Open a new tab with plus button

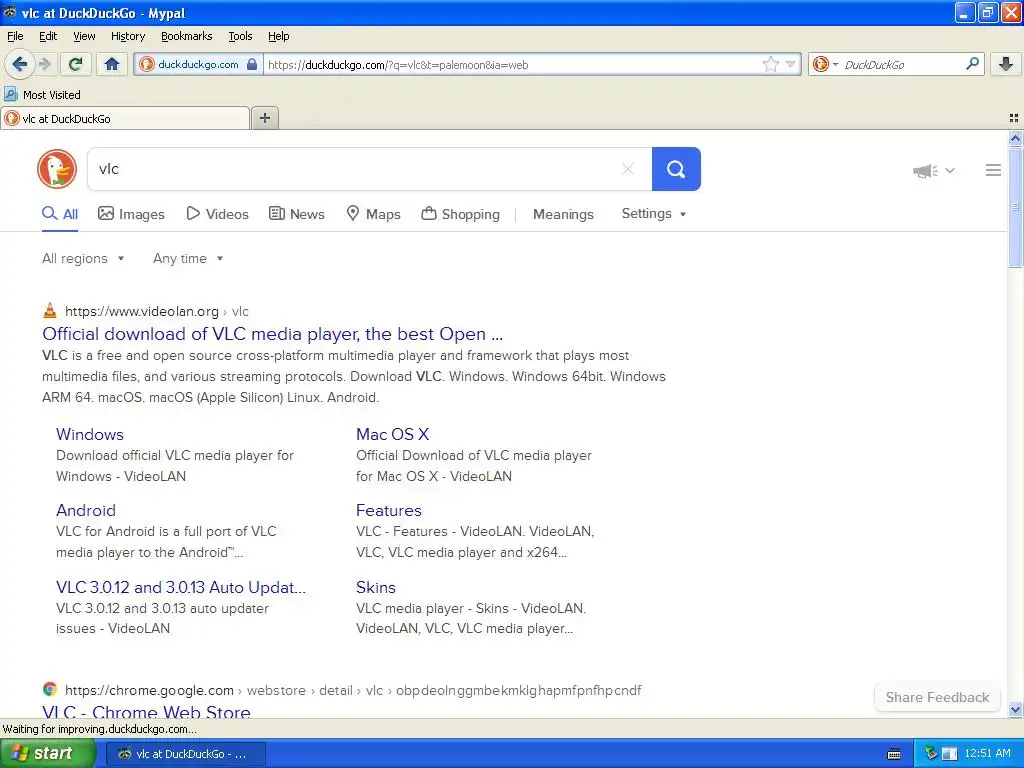[x=264, y=118]
